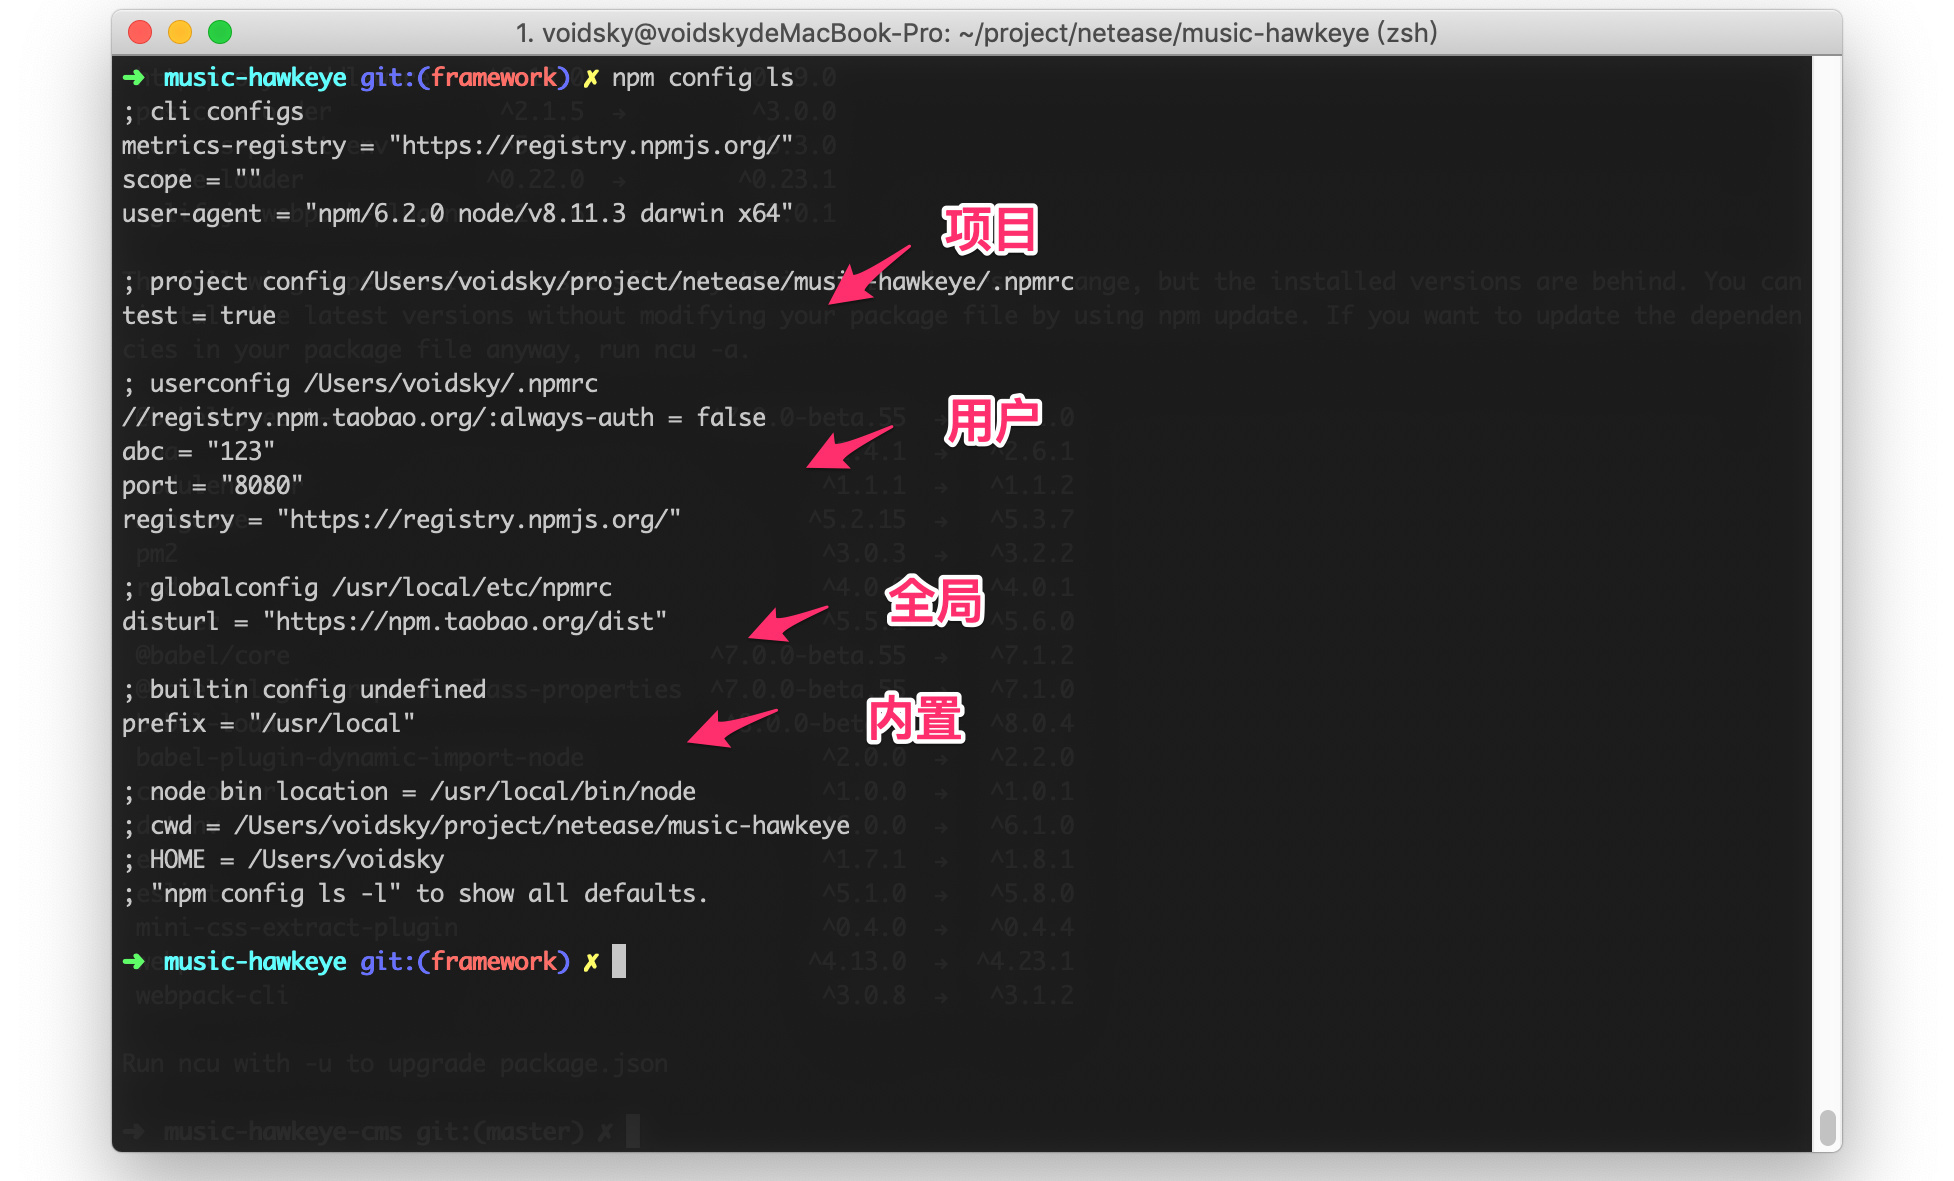Click the yellow X git-dirty marker on first line
The image size is (1954, 1181).
pos(591,78)
